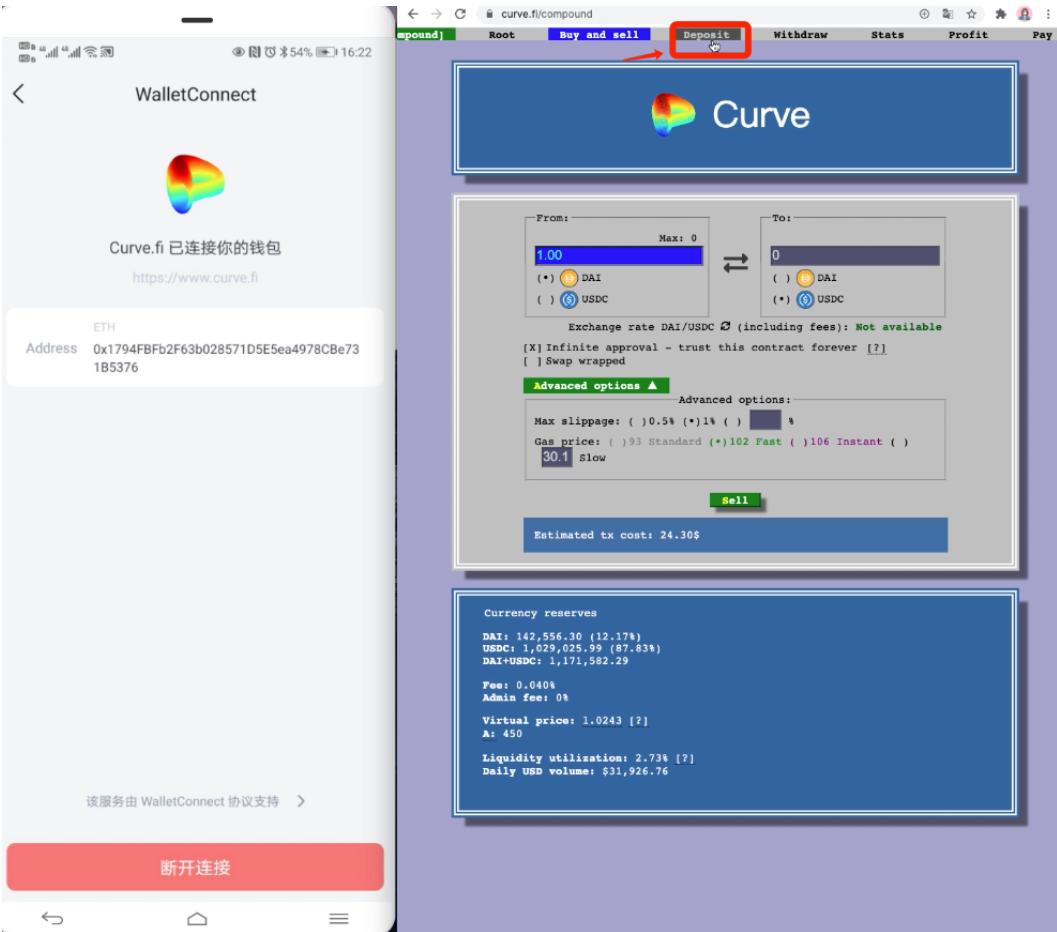Collapse the Advanced options section
1057x932 pixels.
(x=595, y=385)
